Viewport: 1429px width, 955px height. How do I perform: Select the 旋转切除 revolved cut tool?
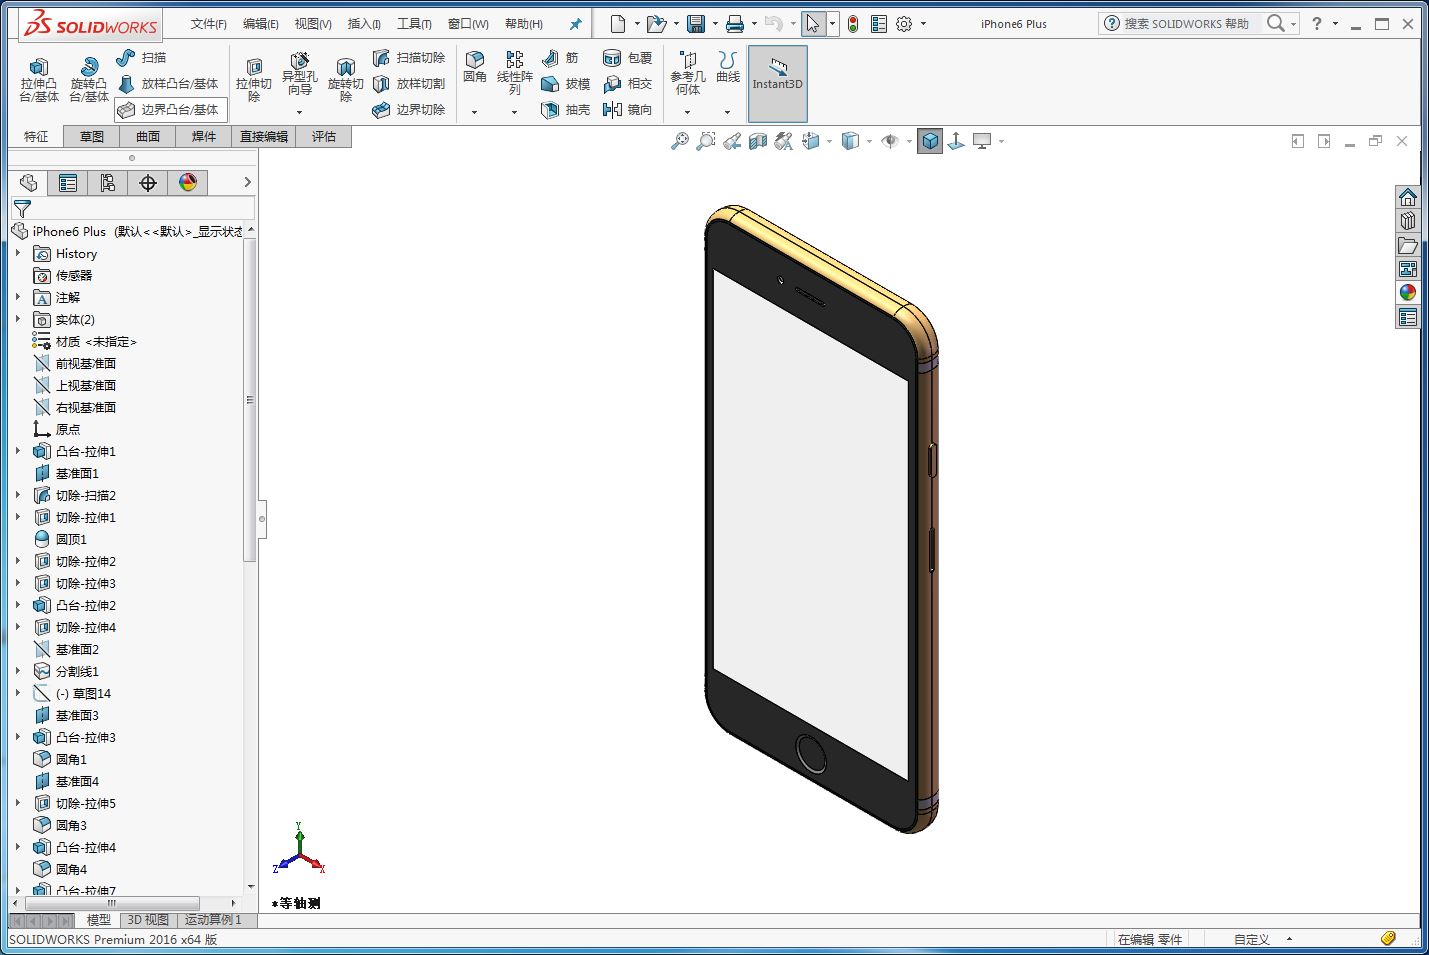pos(345,79)
